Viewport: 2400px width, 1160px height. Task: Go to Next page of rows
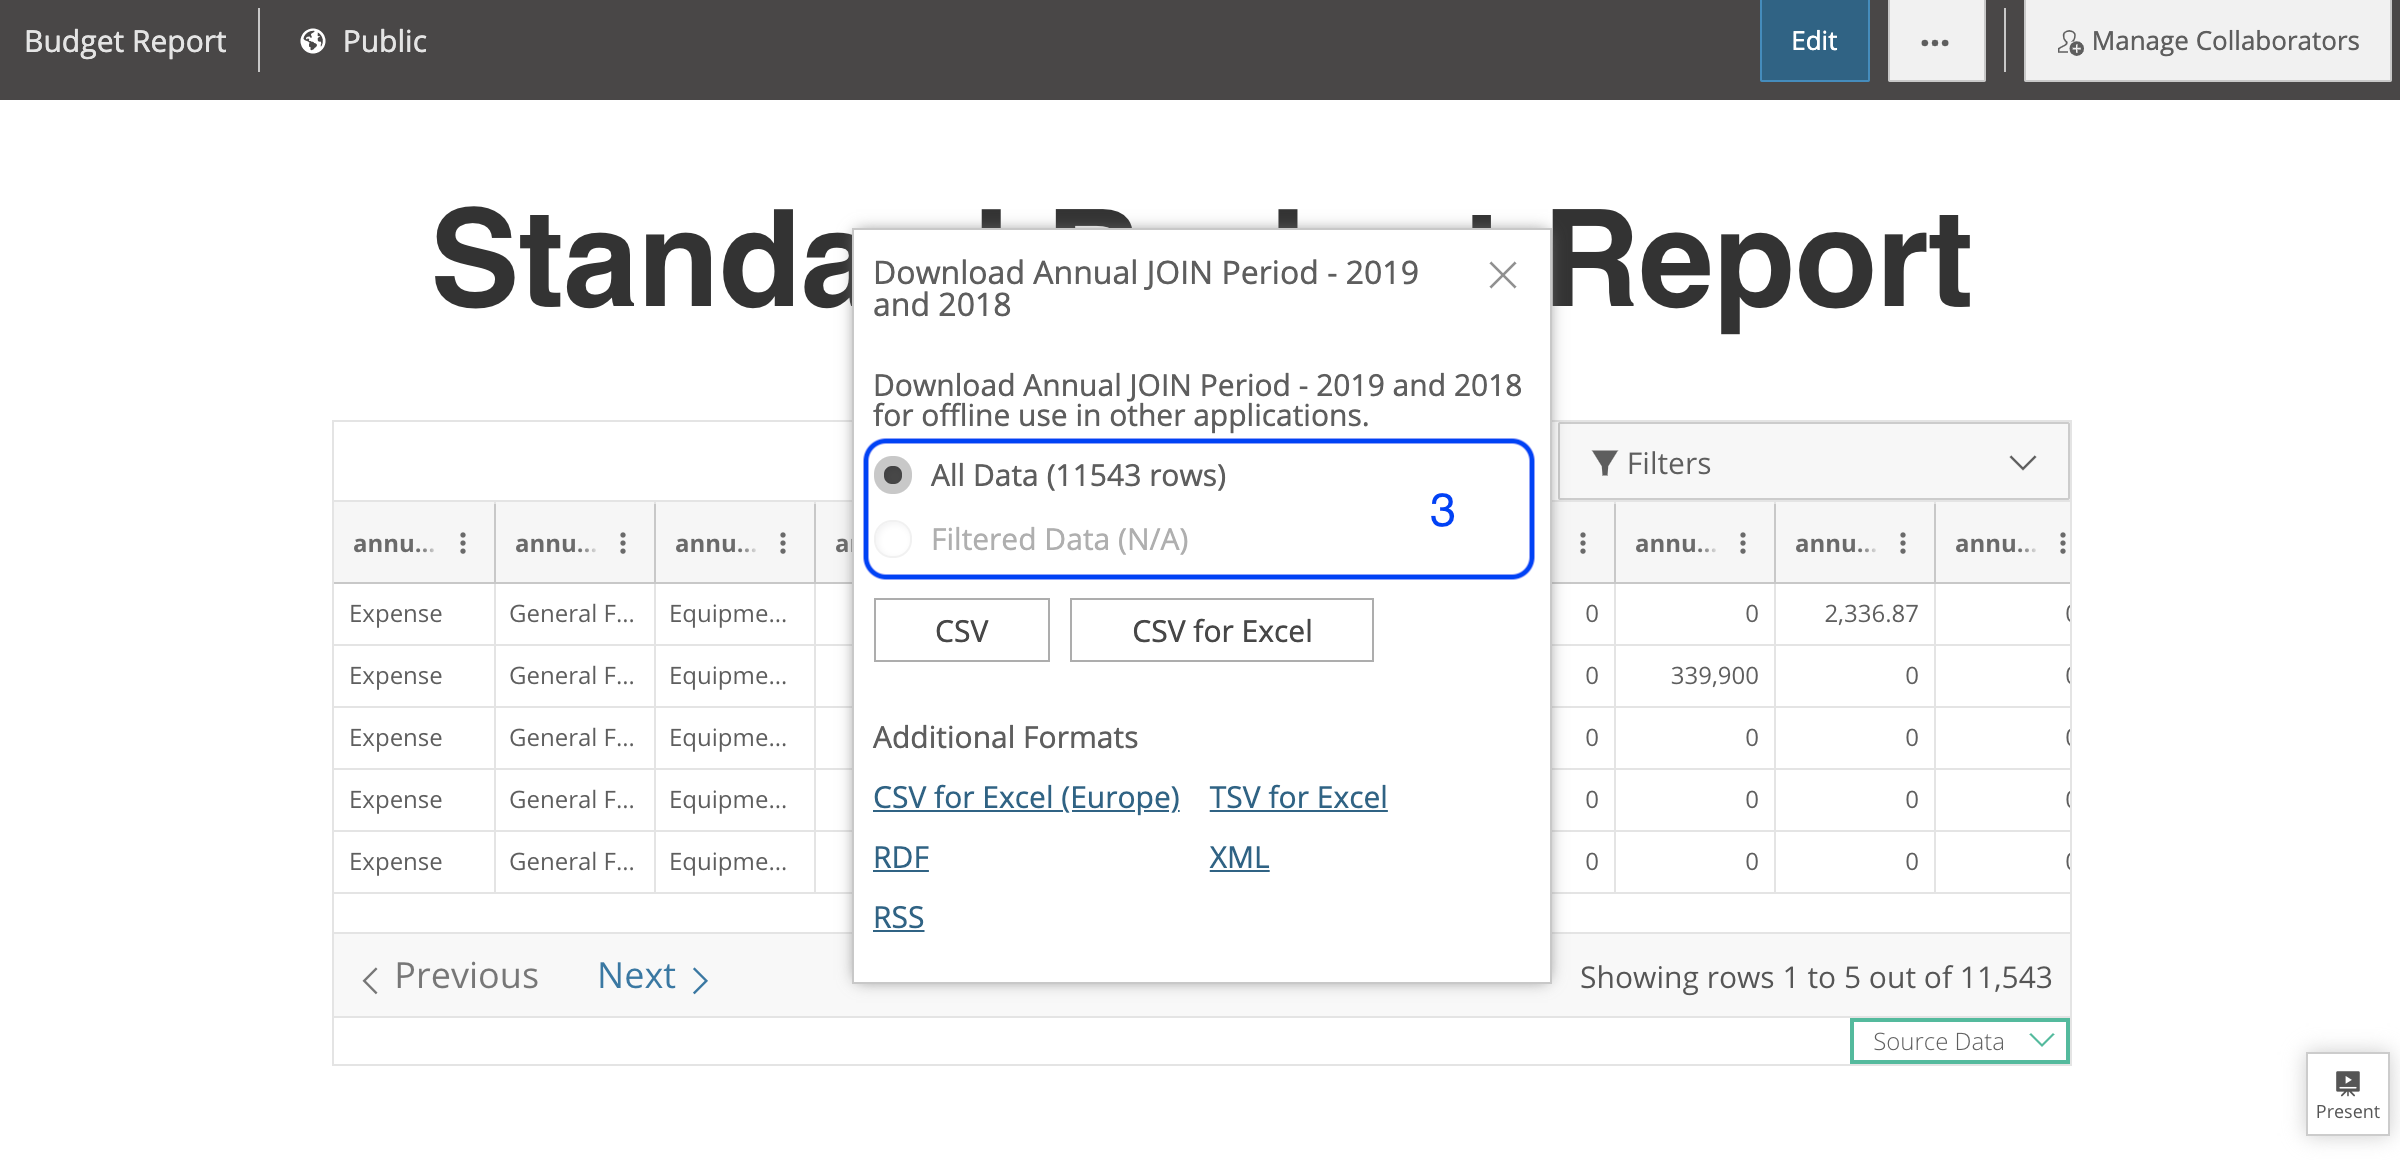click(x=653, y=976)
